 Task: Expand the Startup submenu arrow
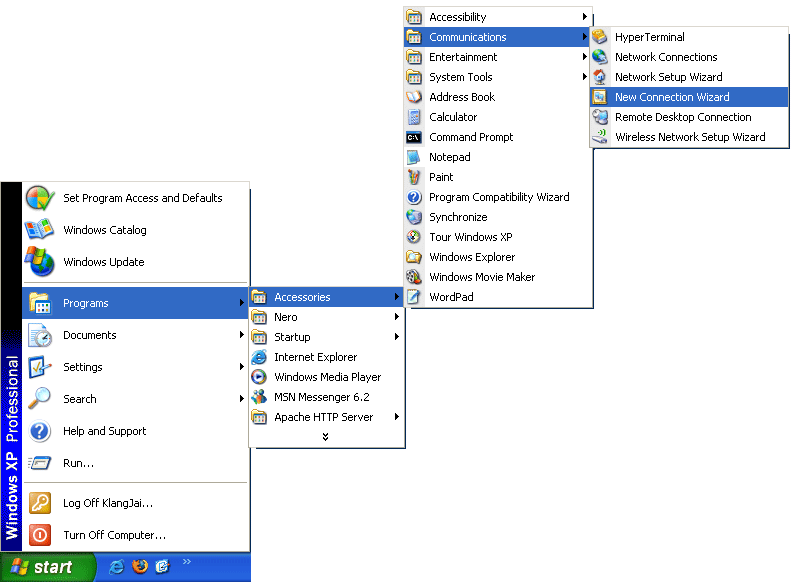(x=396, y=337)
